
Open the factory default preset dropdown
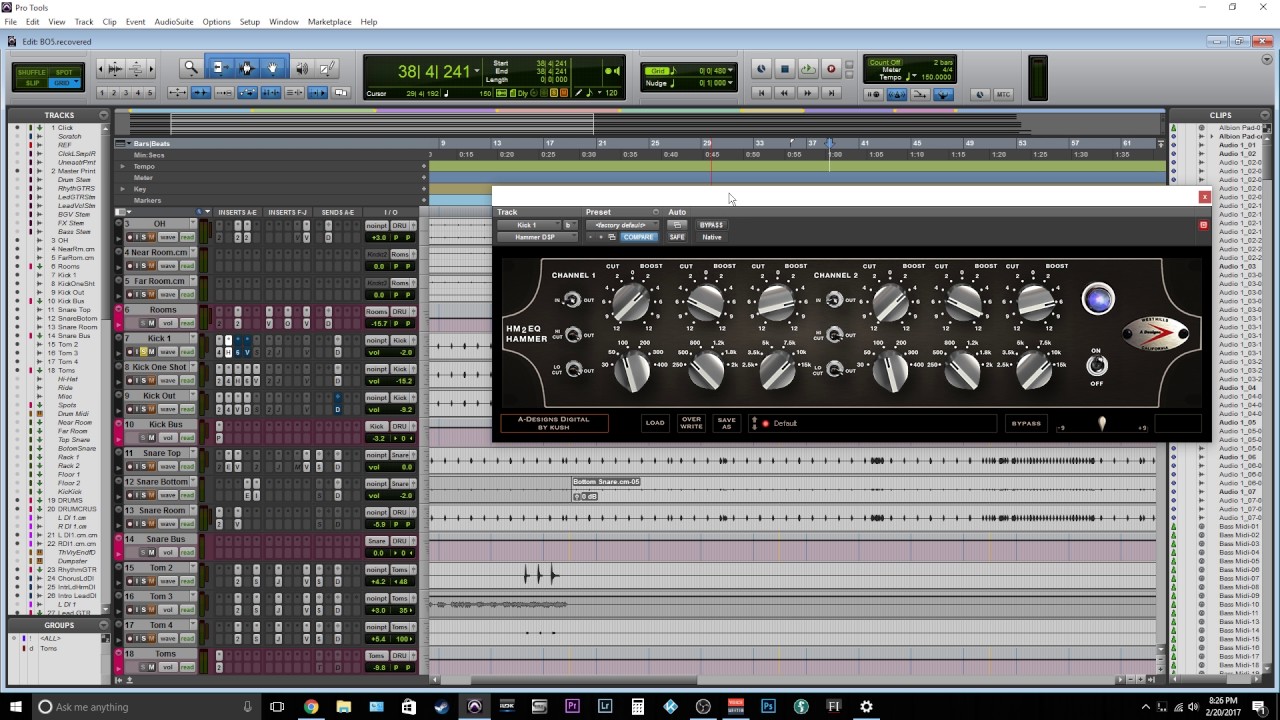(621, 225)
